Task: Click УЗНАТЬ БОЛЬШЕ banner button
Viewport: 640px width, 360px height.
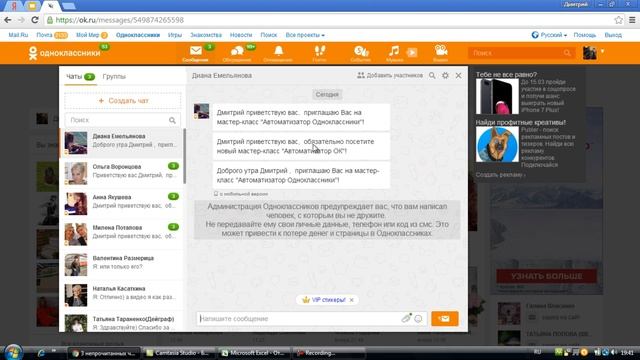Action: pyautogui.click(x=546, y=276)
